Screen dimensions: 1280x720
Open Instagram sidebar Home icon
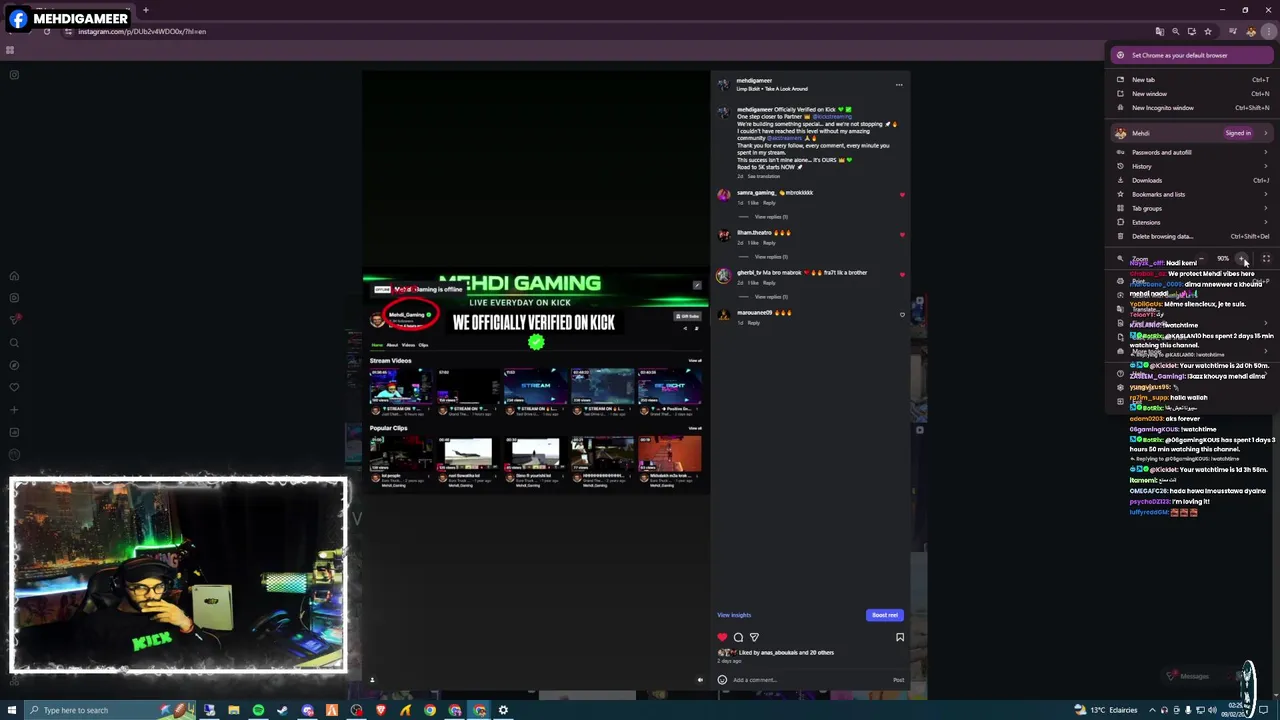point(14,276)
